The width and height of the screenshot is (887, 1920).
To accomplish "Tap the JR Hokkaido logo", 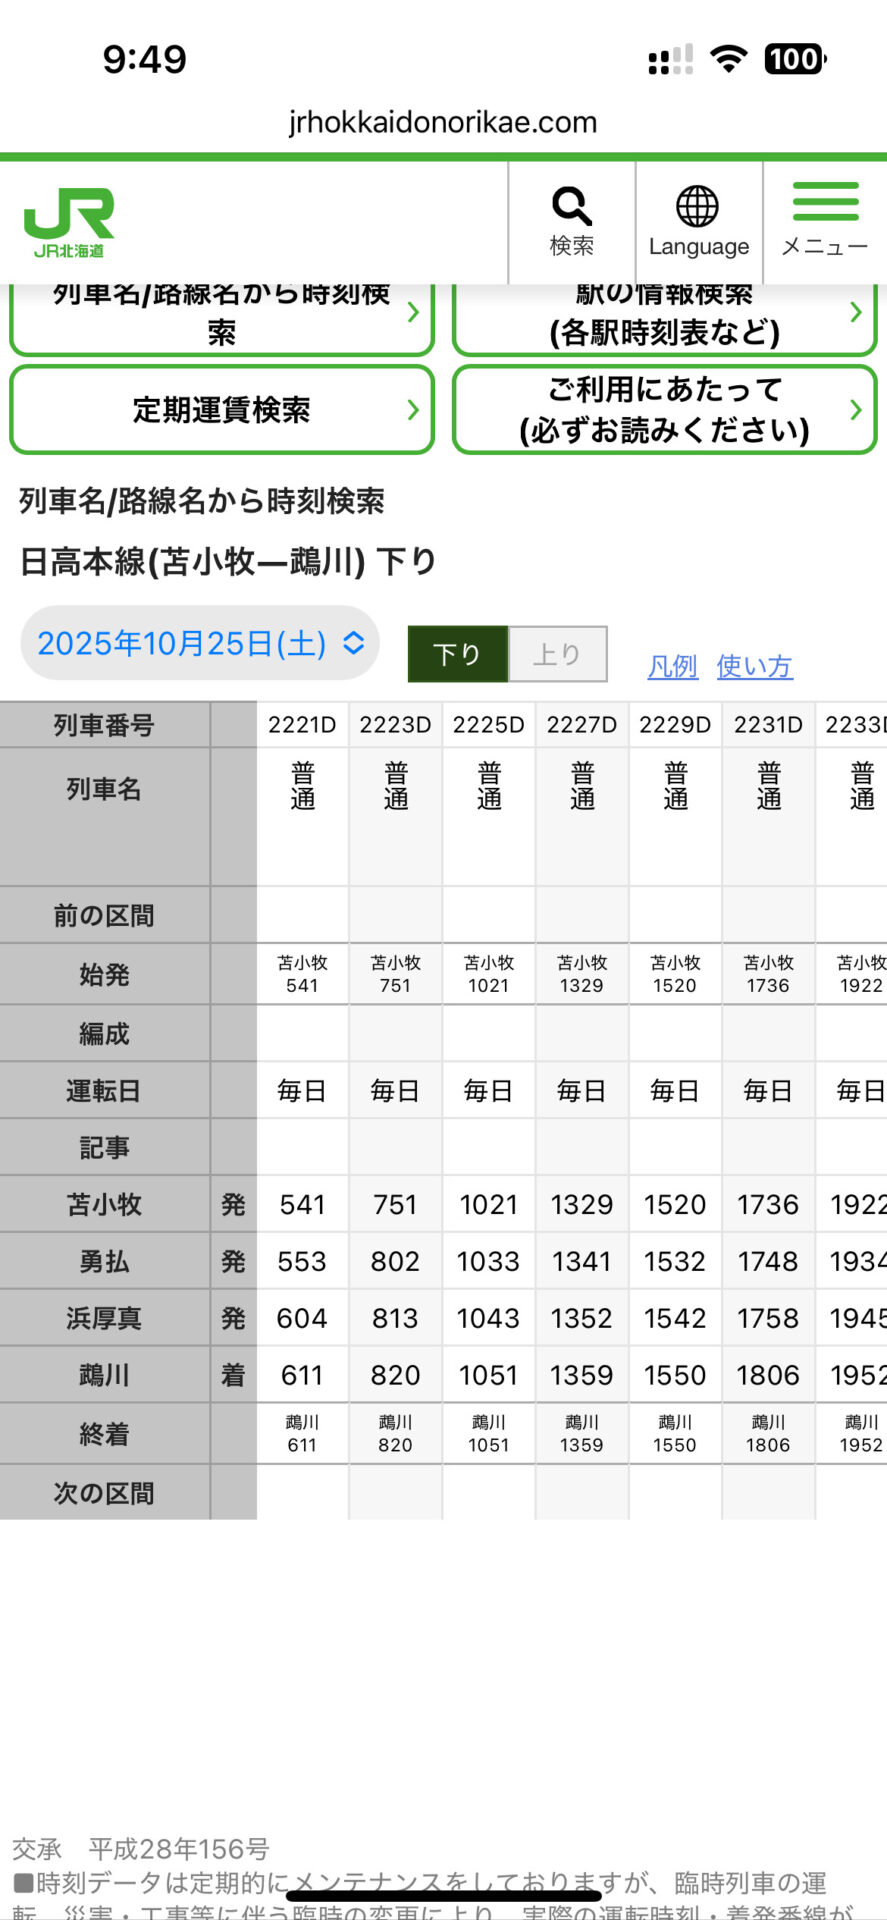I will pyautogui.click(x=69, y=222).
